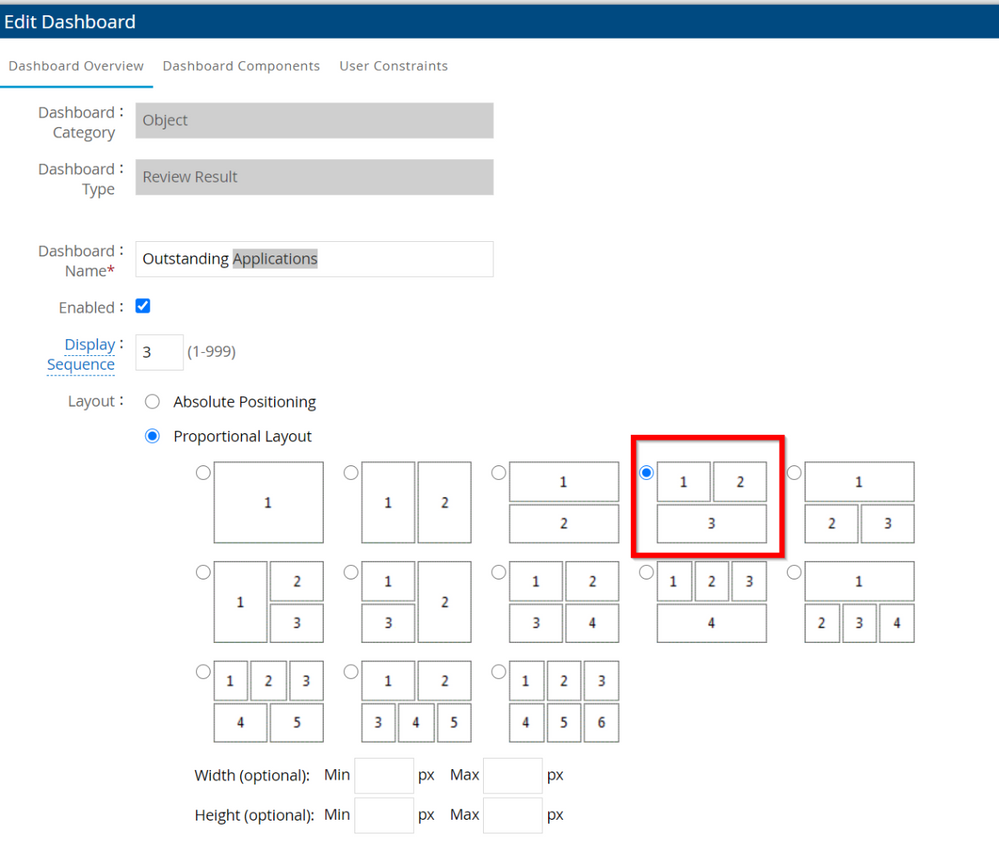The width and height of the screenshot is (999, 868).
Task: Click the Dashboard Name text field
Action: click(x=314, y=259)
